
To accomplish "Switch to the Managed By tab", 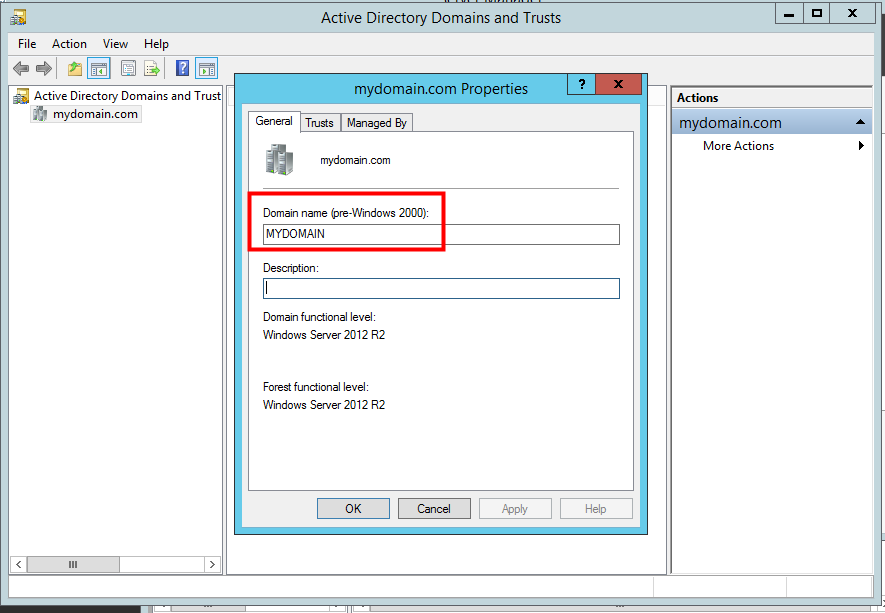I will 377,123.
